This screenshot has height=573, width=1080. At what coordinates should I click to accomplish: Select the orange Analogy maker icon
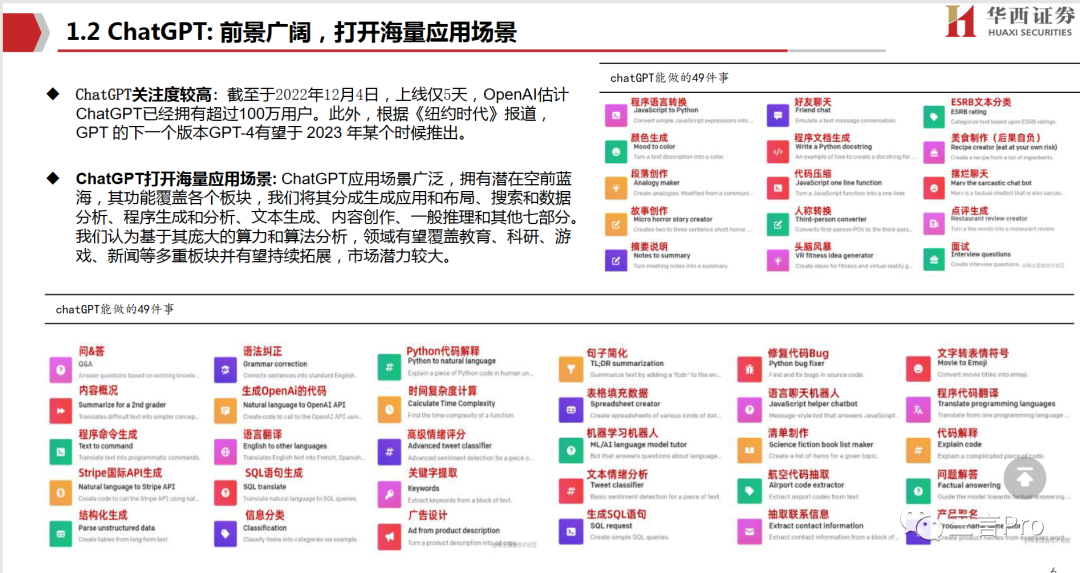click(616, 188)
